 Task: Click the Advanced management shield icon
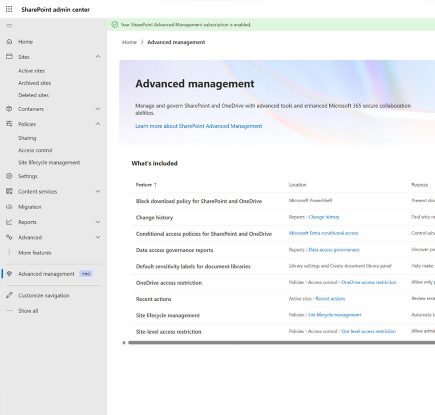[9, 274]
